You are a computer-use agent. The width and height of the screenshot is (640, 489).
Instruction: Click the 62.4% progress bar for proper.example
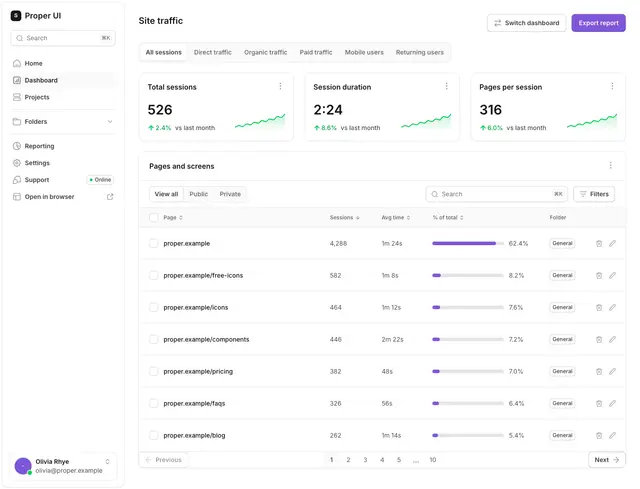coord(468,244)
